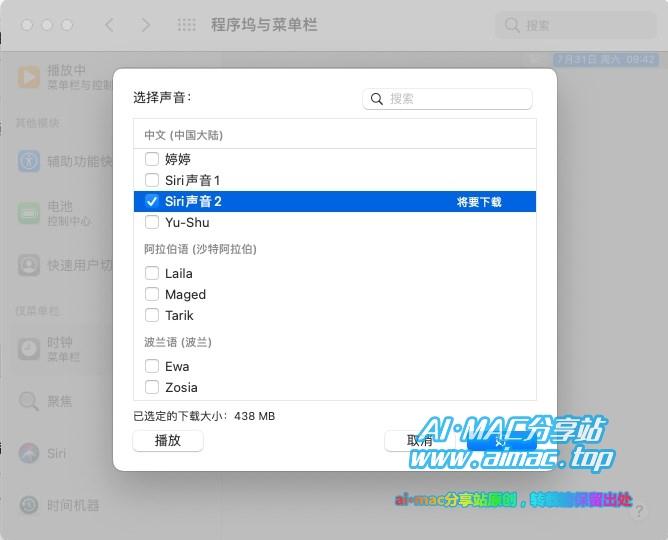Click the voice search field in the dialog

click(x=447, y=99)
